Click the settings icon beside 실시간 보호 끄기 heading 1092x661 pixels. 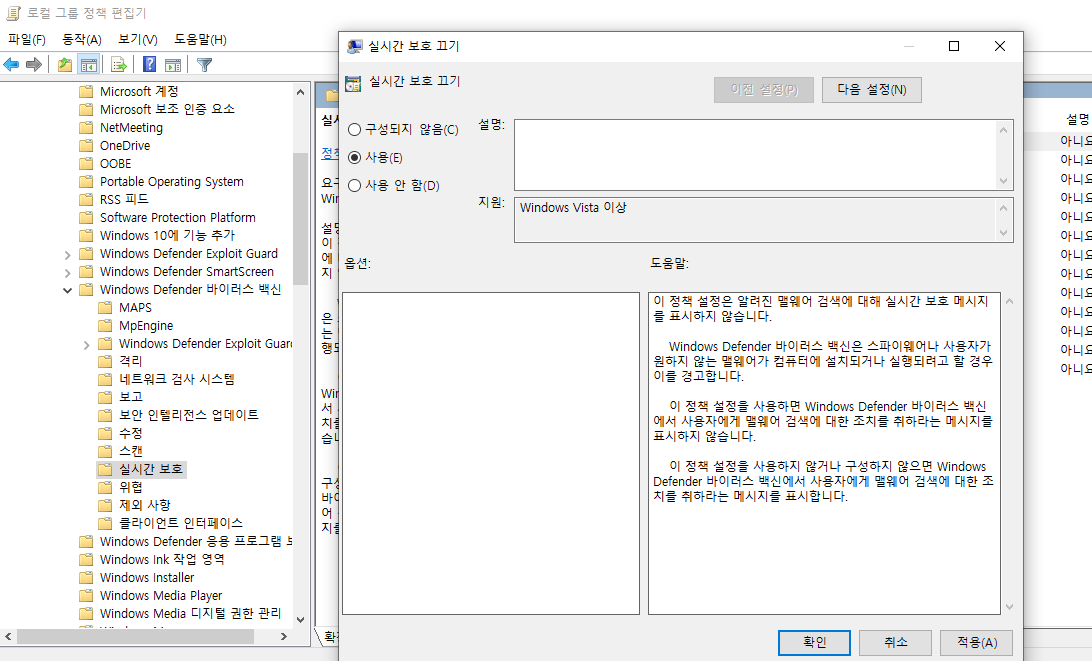point(353,83)
